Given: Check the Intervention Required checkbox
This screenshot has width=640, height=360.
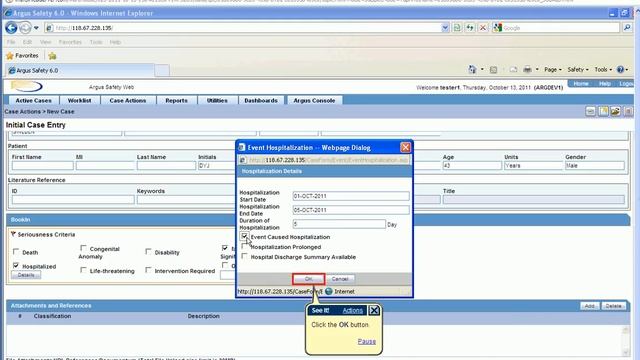Looking at the screenshot, I should coord(148,270).
